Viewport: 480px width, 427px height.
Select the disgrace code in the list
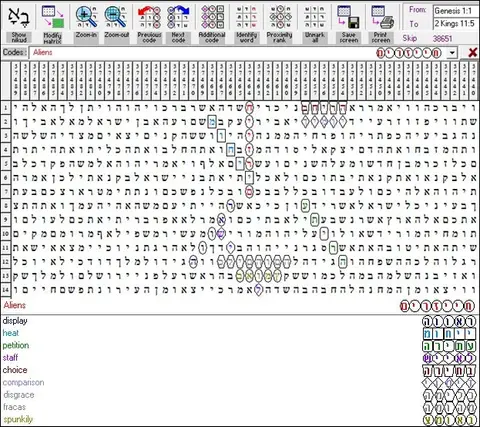tap(19, 395)
